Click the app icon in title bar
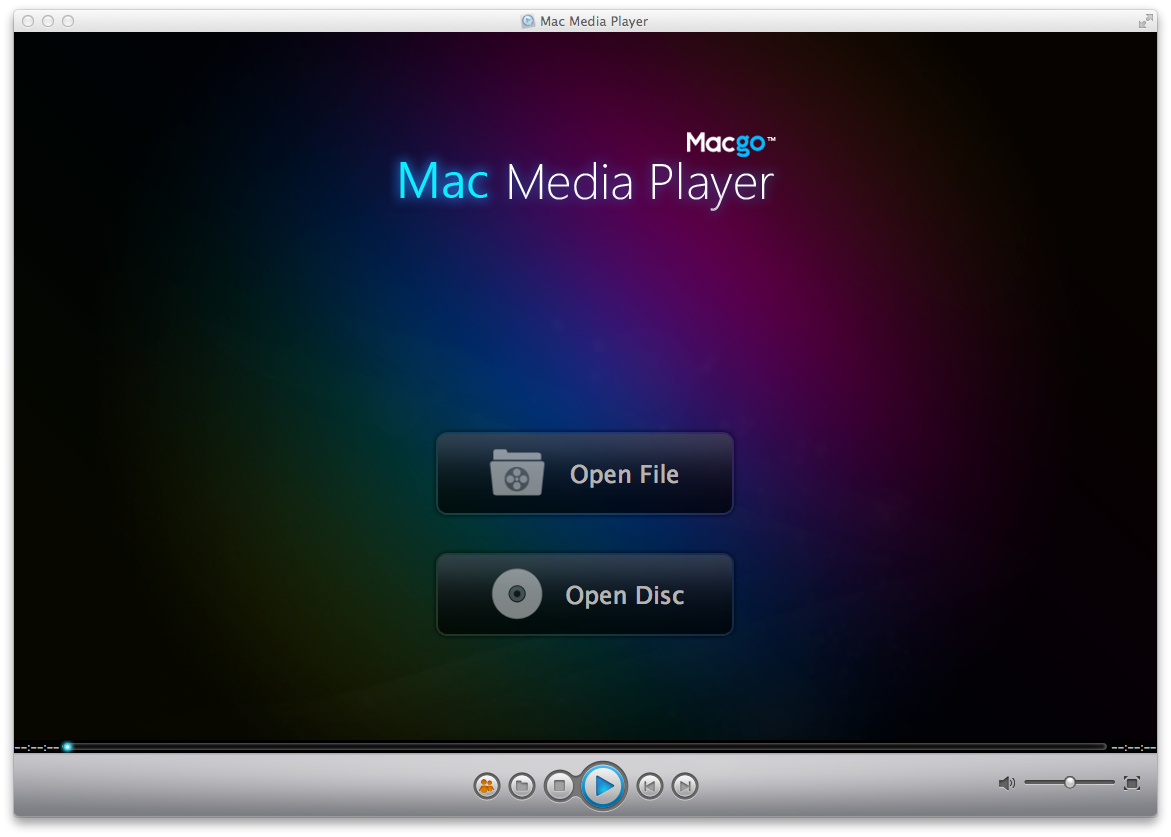The image size is (1171, 837). point(528,21)
